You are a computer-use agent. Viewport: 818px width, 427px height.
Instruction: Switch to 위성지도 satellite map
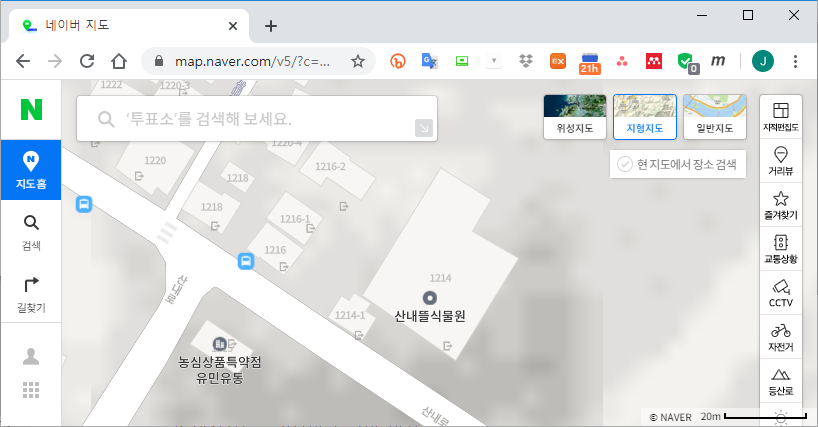(574, 117)
